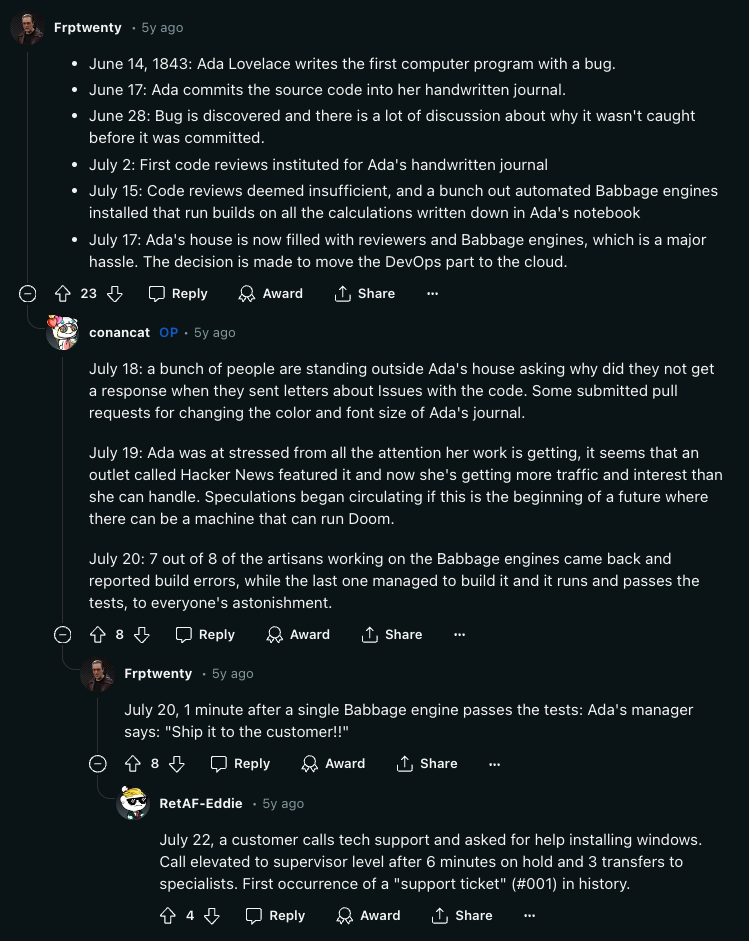The width and height of the screenshot is (749, 941).
Task: Open the overflow menu on RetAF-Eddie's comment
Action: point(529,915)
